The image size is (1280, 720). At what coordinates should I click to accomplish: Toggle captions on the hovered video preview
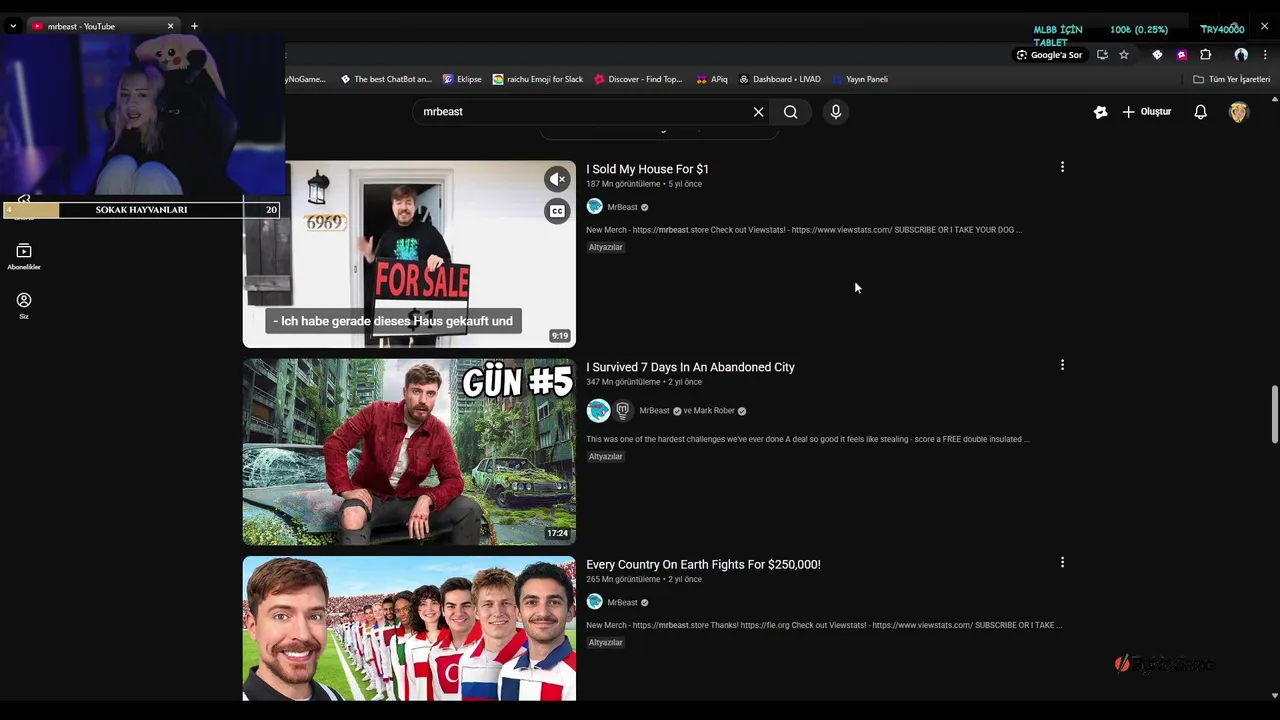coord(557,211)
